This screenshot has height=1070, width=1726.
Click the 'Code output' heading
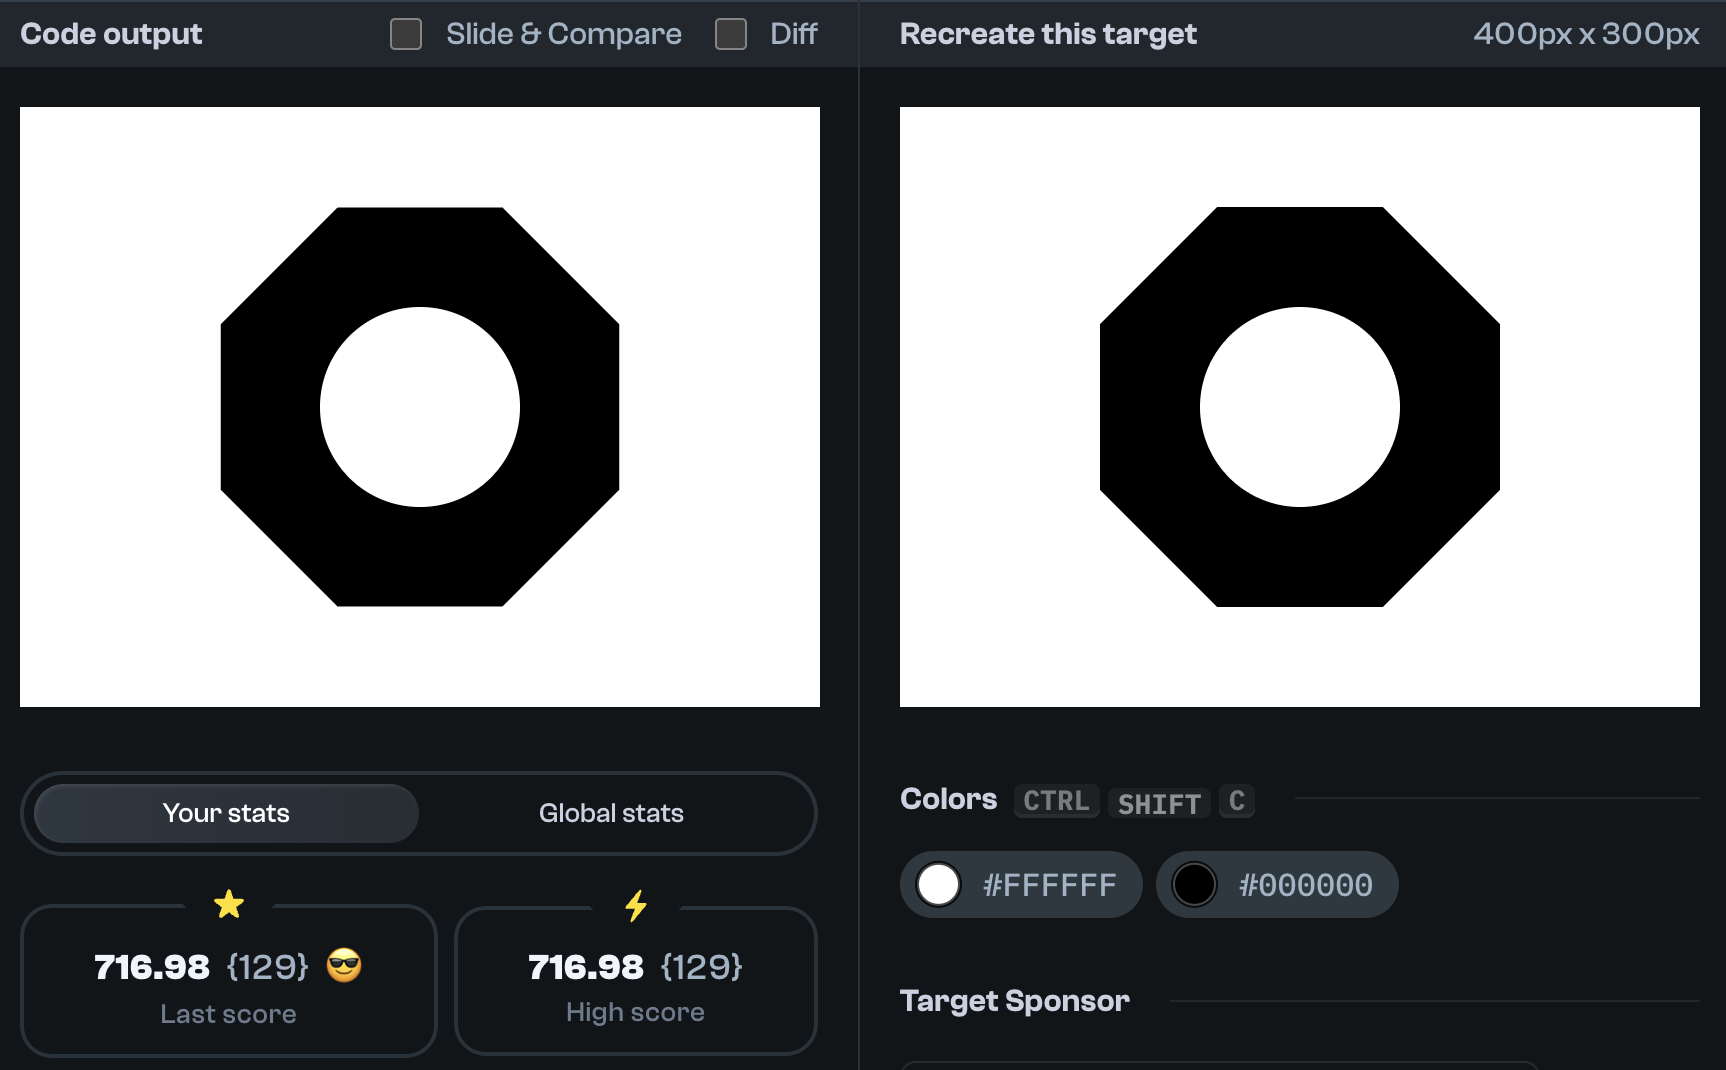tap(111, 34)
